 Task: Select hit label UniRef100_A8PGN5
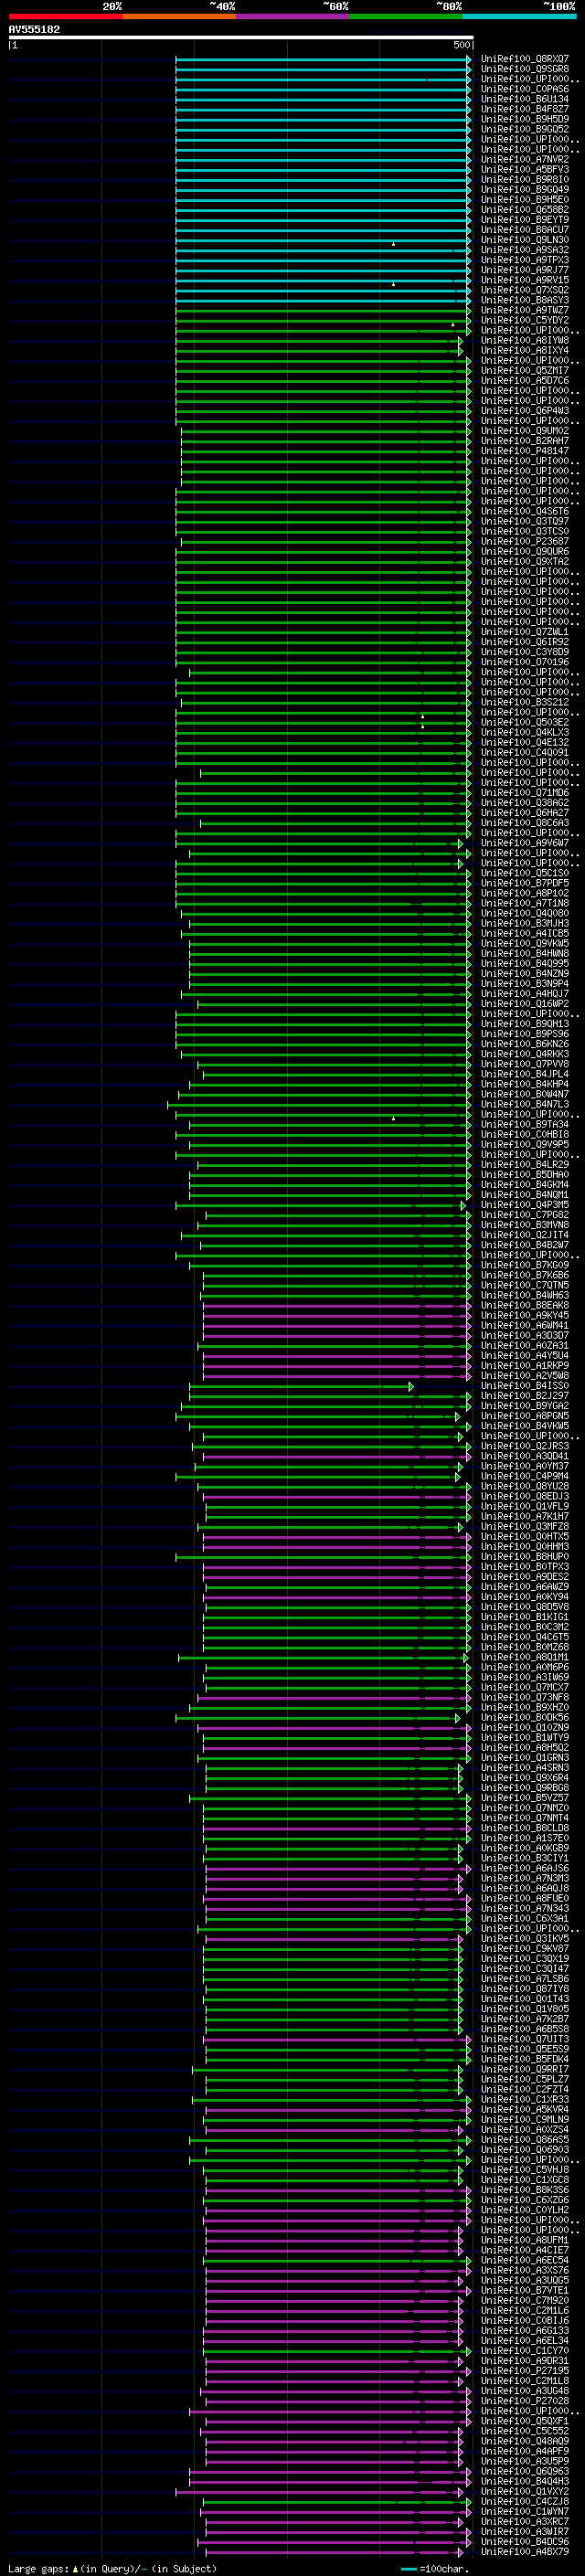[x=524, y=1416]
